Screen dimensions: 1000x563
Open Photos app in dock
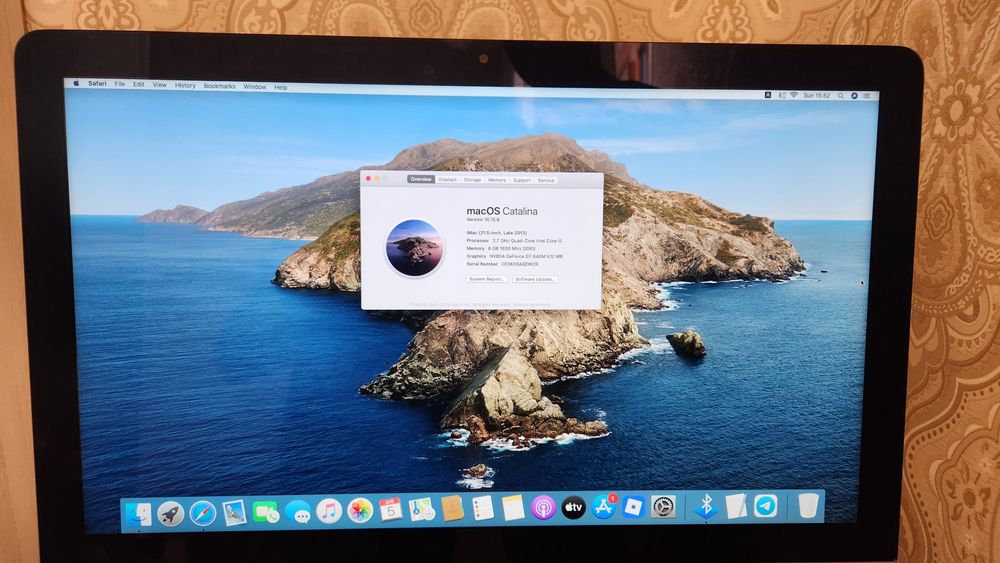360,510
